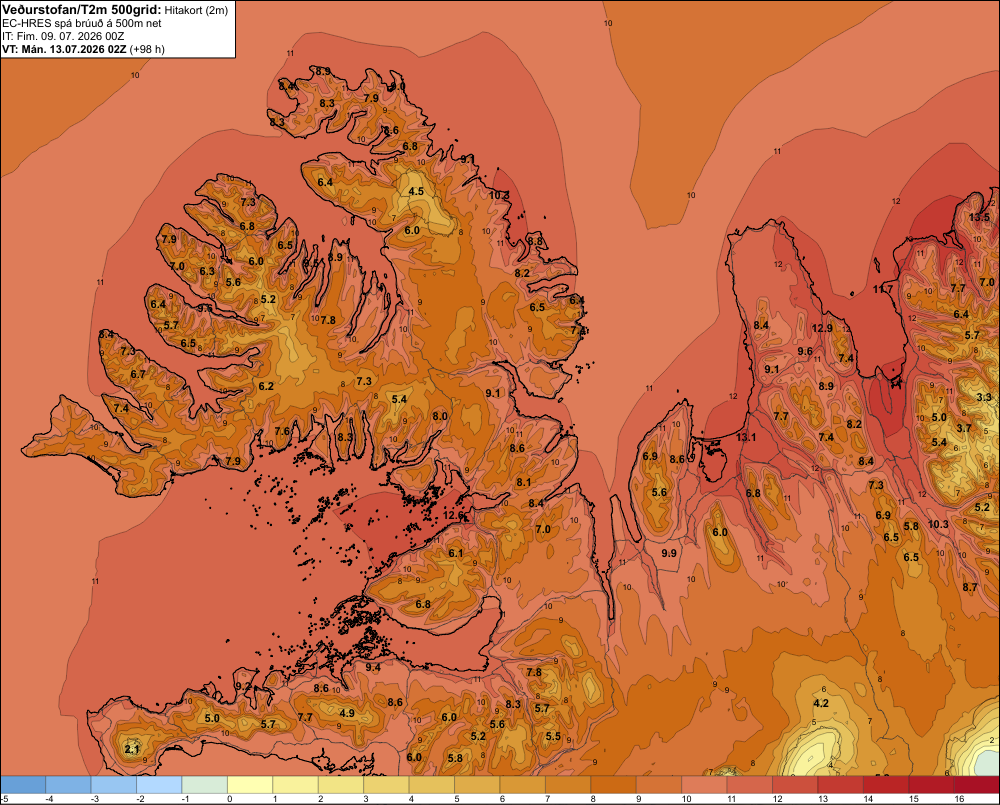This screenshot has width=1000, height=805.
Task: Click the 4.5 temperature label
Action: [x=416, y=191]
